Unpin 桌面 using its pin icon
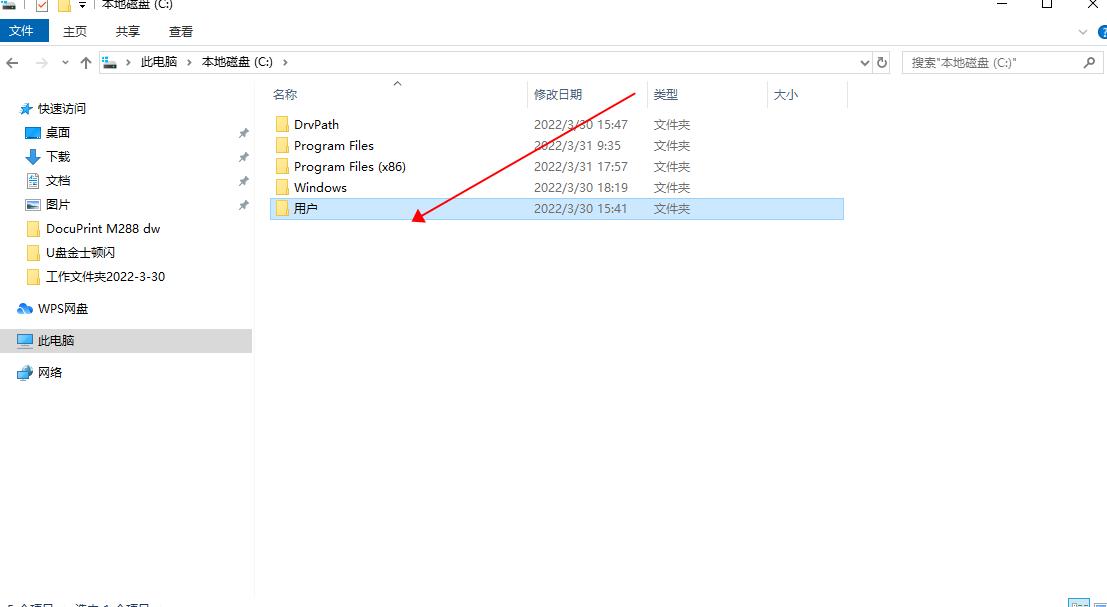 [x=244, y=133]
